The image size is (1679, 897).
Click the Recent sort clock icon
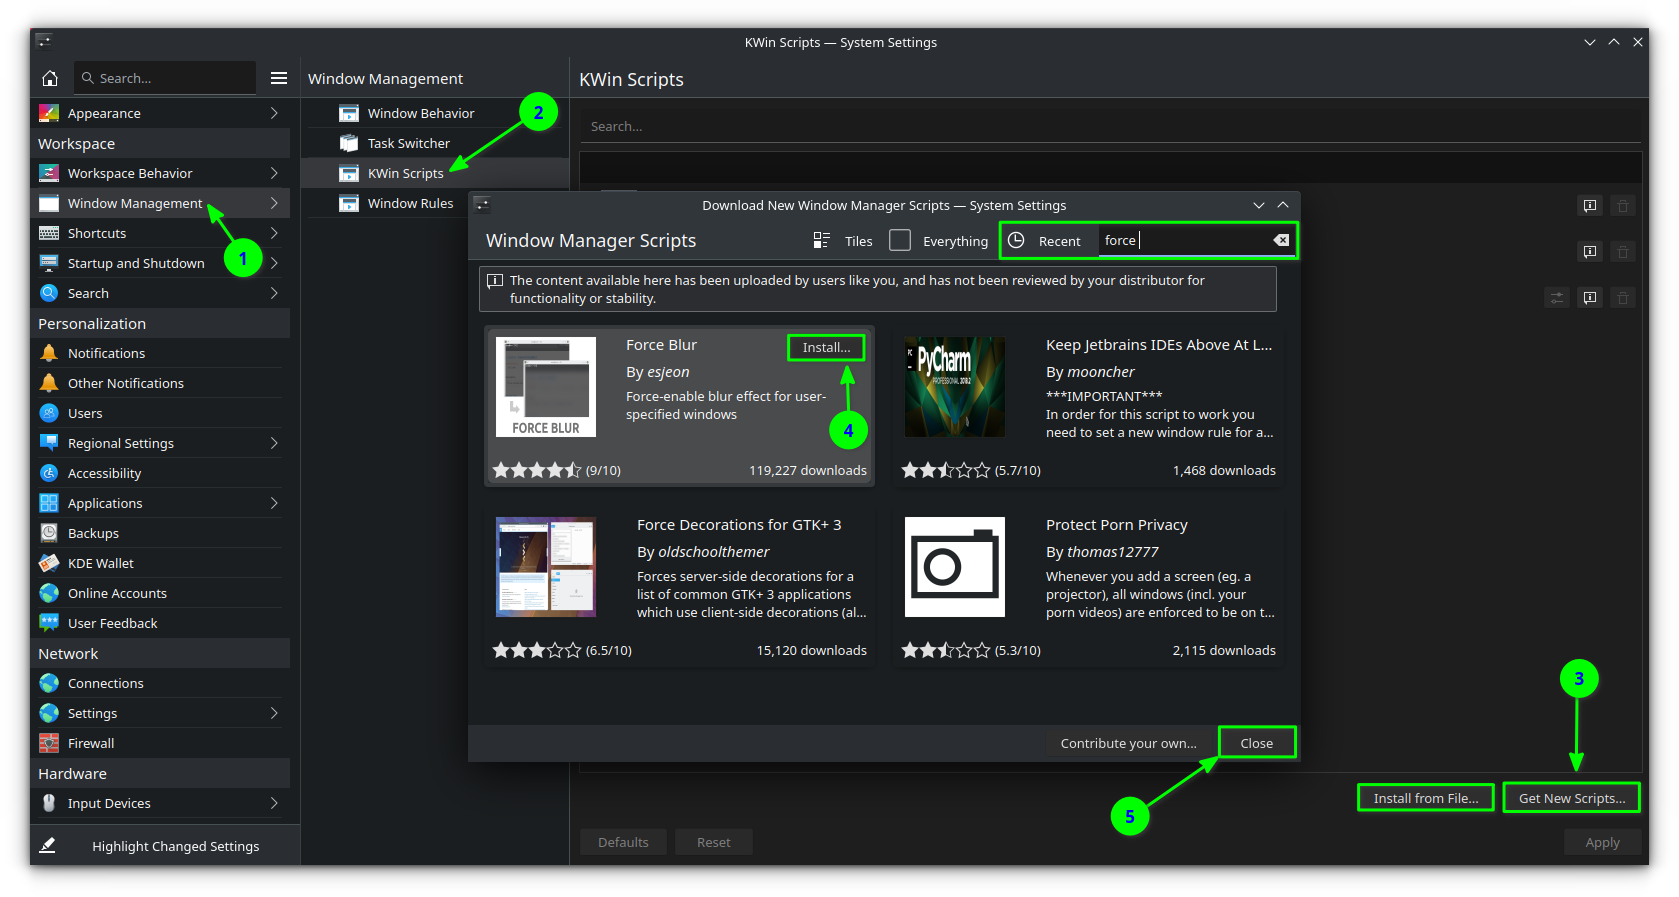tap(1016, 240)
